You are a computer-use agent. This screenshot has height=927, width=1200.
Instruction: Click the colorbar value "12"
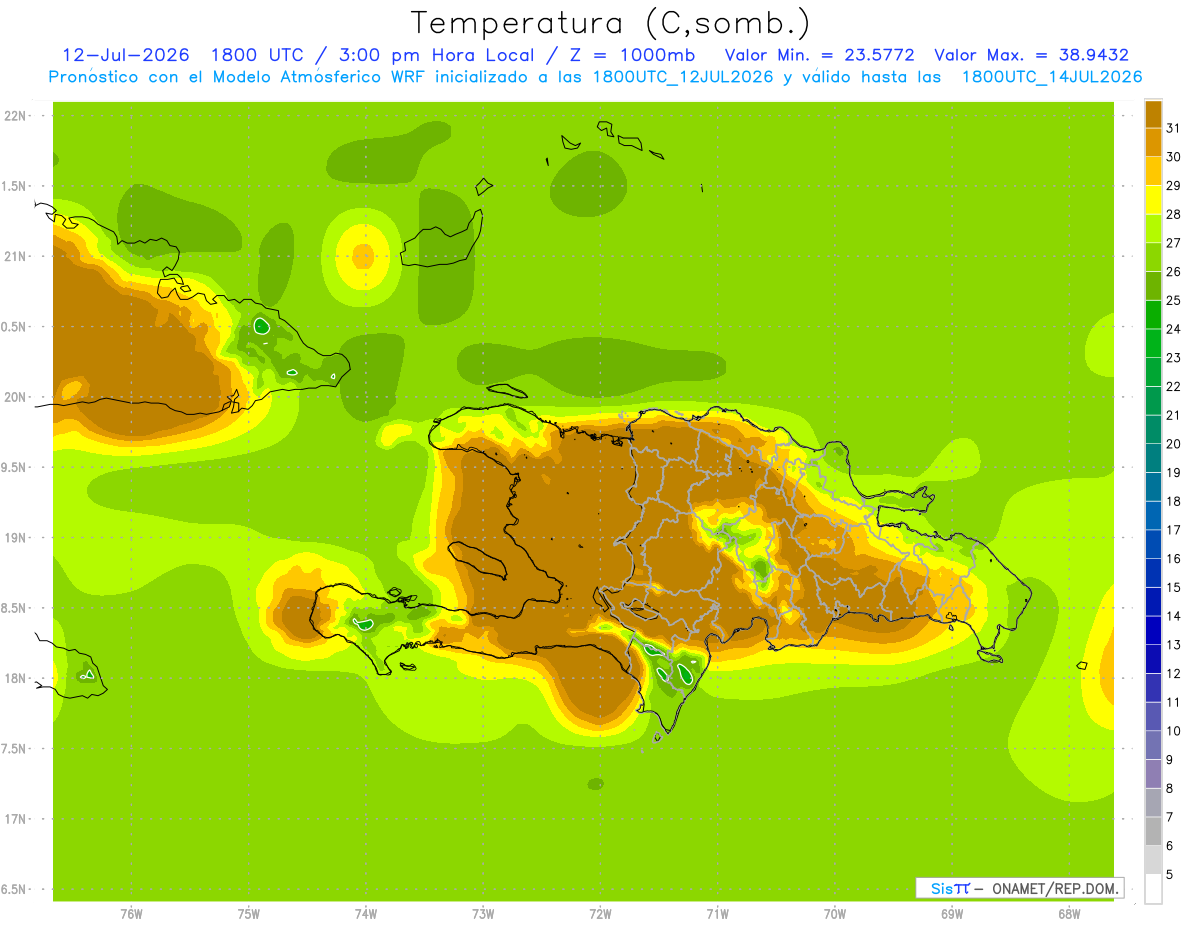1173,674
